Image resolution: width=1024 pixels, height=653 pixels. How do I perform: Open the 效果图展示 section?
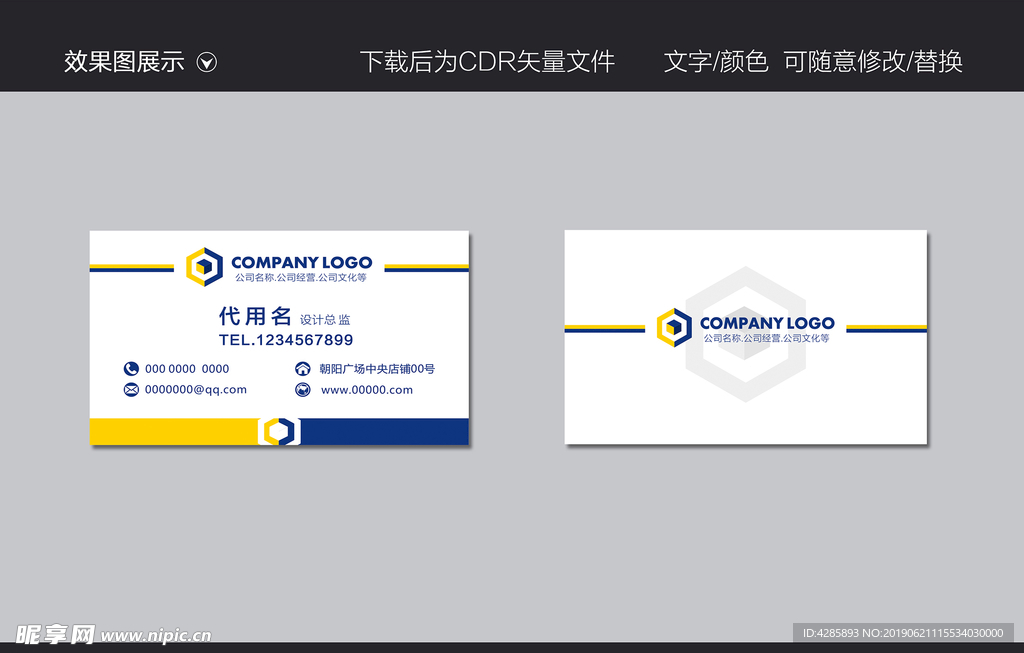pos(123,61)
